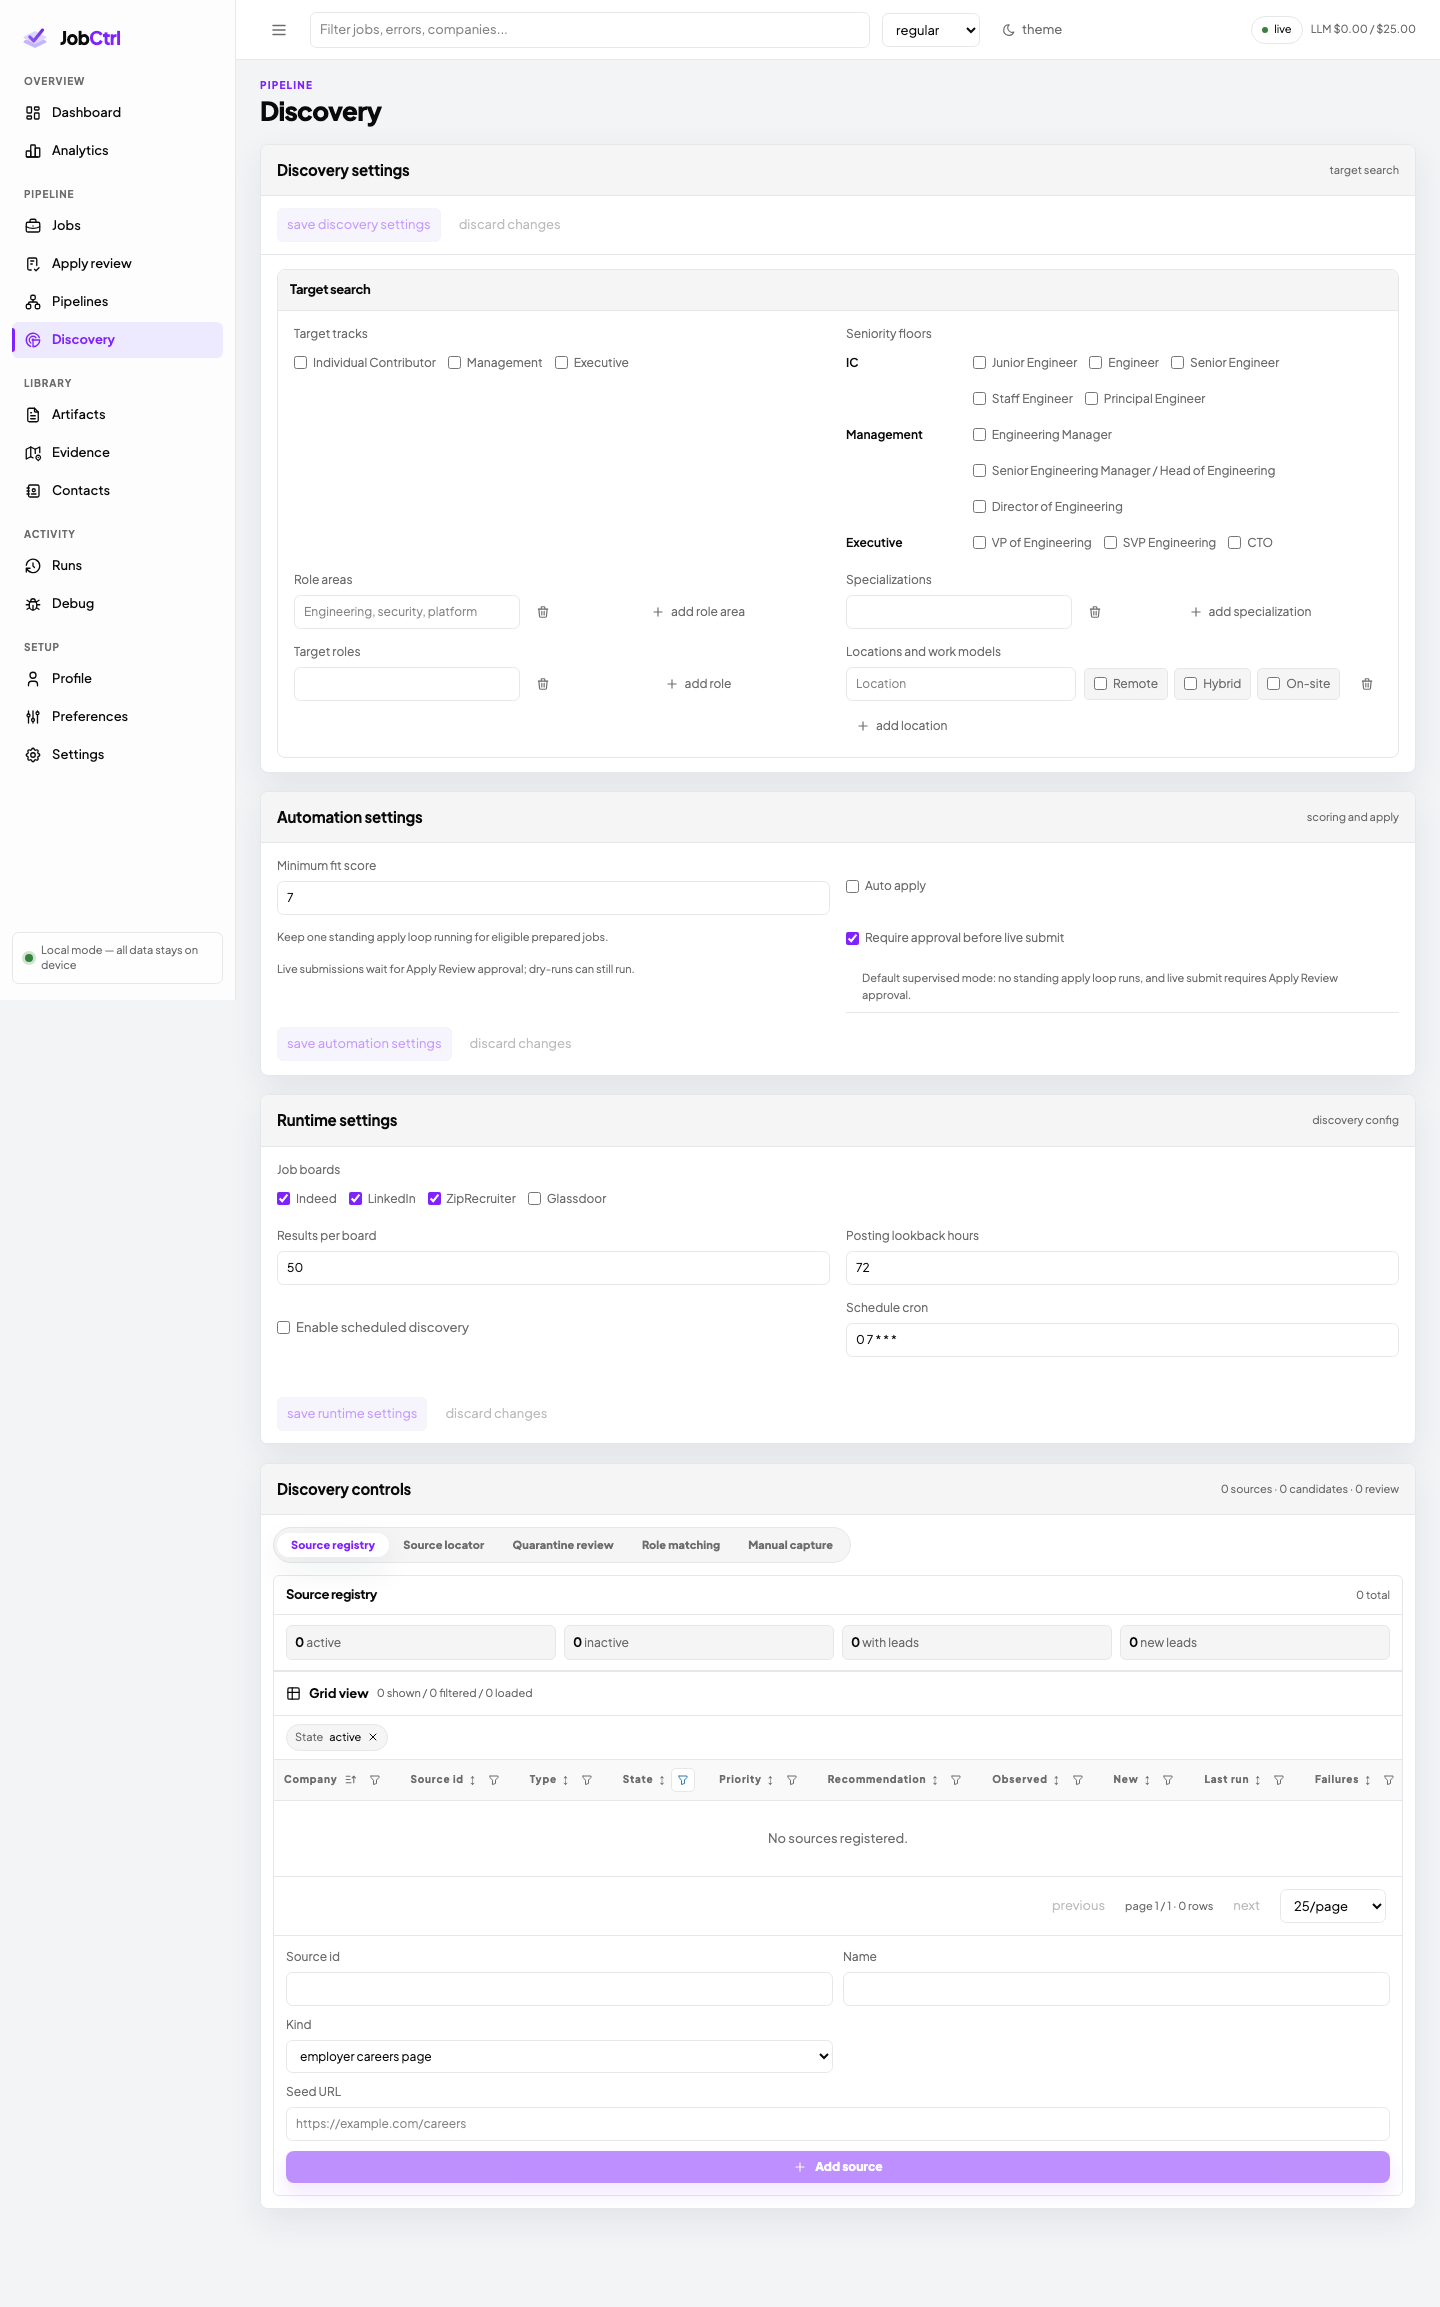Switch to Role matching tab
Image resolution: width=1440 pixels, height=2307 pixels.
click(681, 1545)
